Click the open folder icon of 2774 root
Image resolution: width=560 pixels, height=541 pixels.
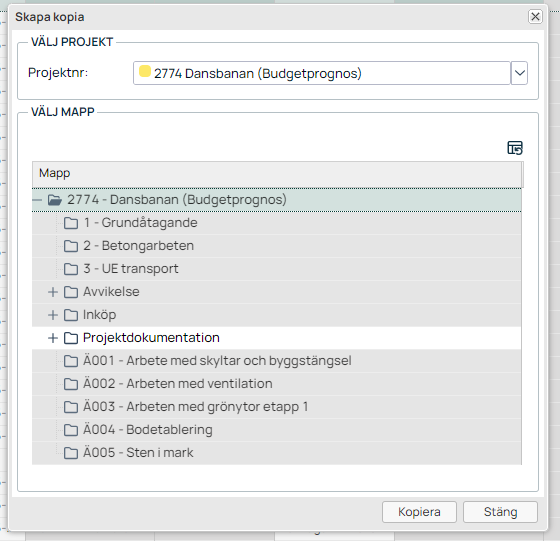tap(55, 200)
